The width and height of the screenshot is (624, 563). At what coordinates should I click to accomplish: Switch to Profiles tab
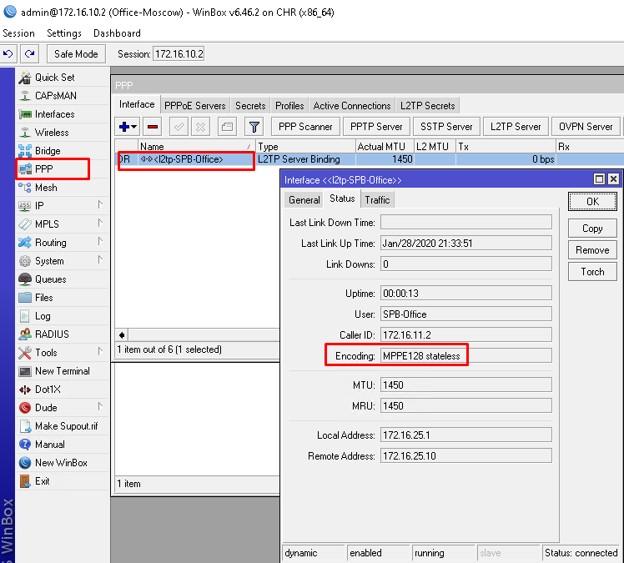[x=289, y=106]
